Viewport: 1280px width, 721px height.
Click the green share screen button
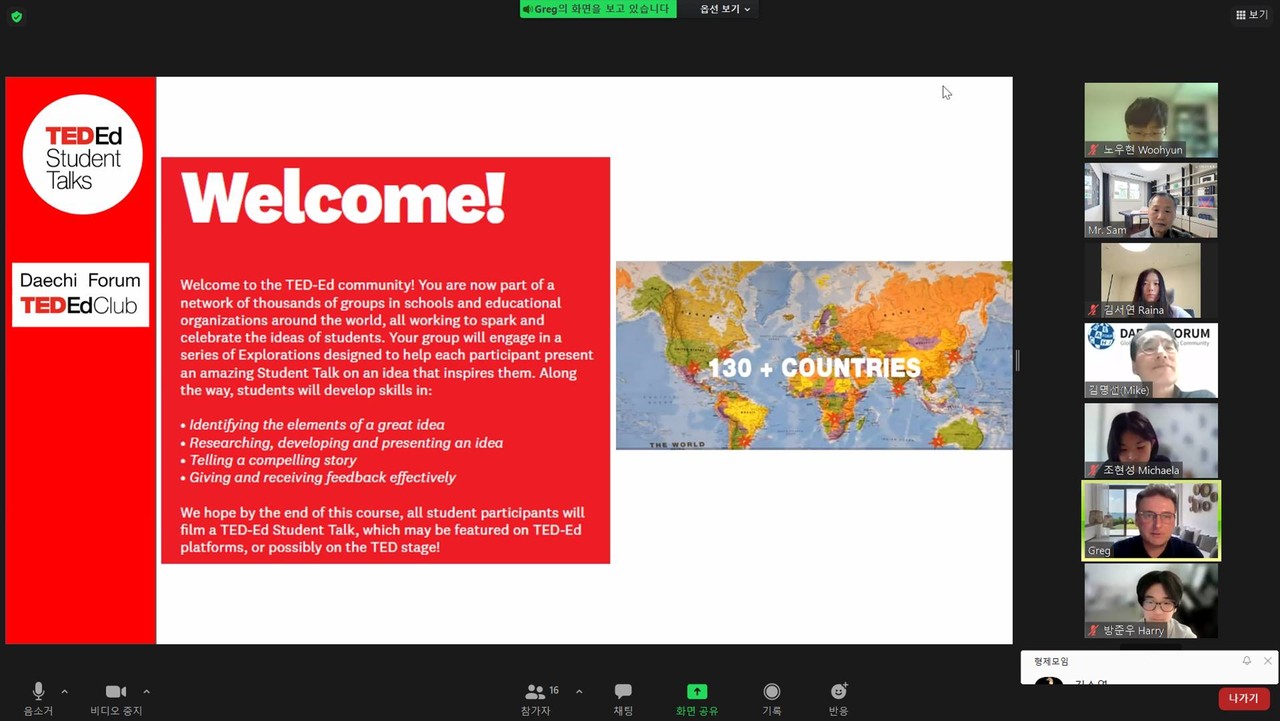coord(697,698)
